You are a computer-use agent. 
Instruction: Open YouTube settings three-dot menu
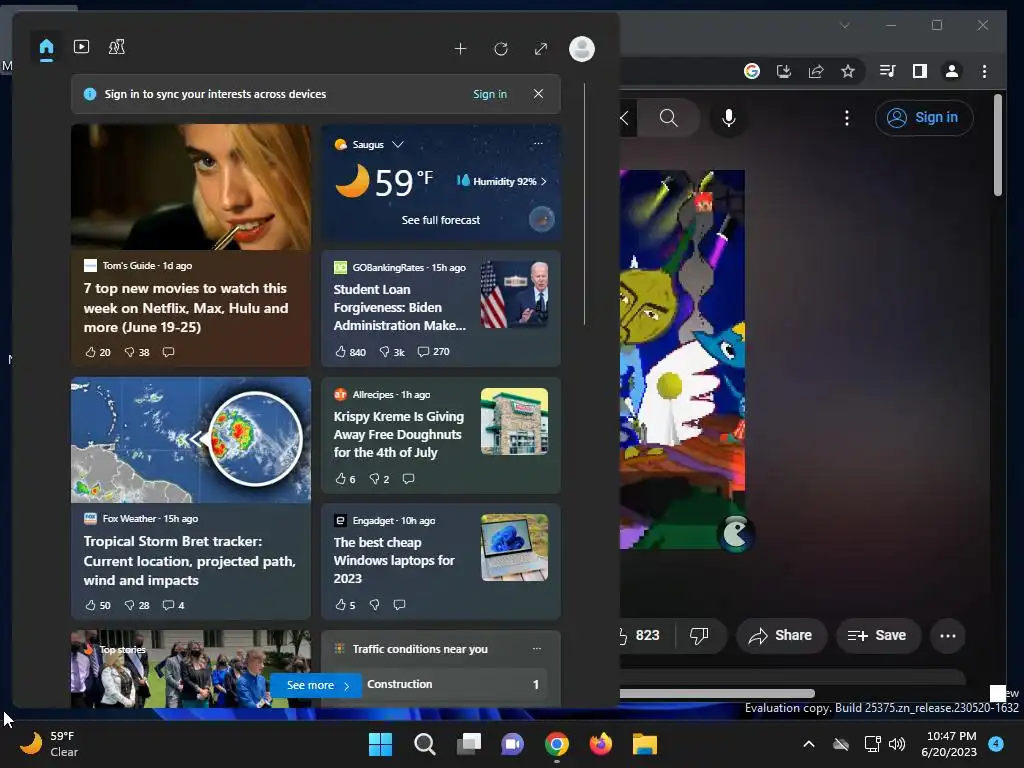[x=847, y=118]
